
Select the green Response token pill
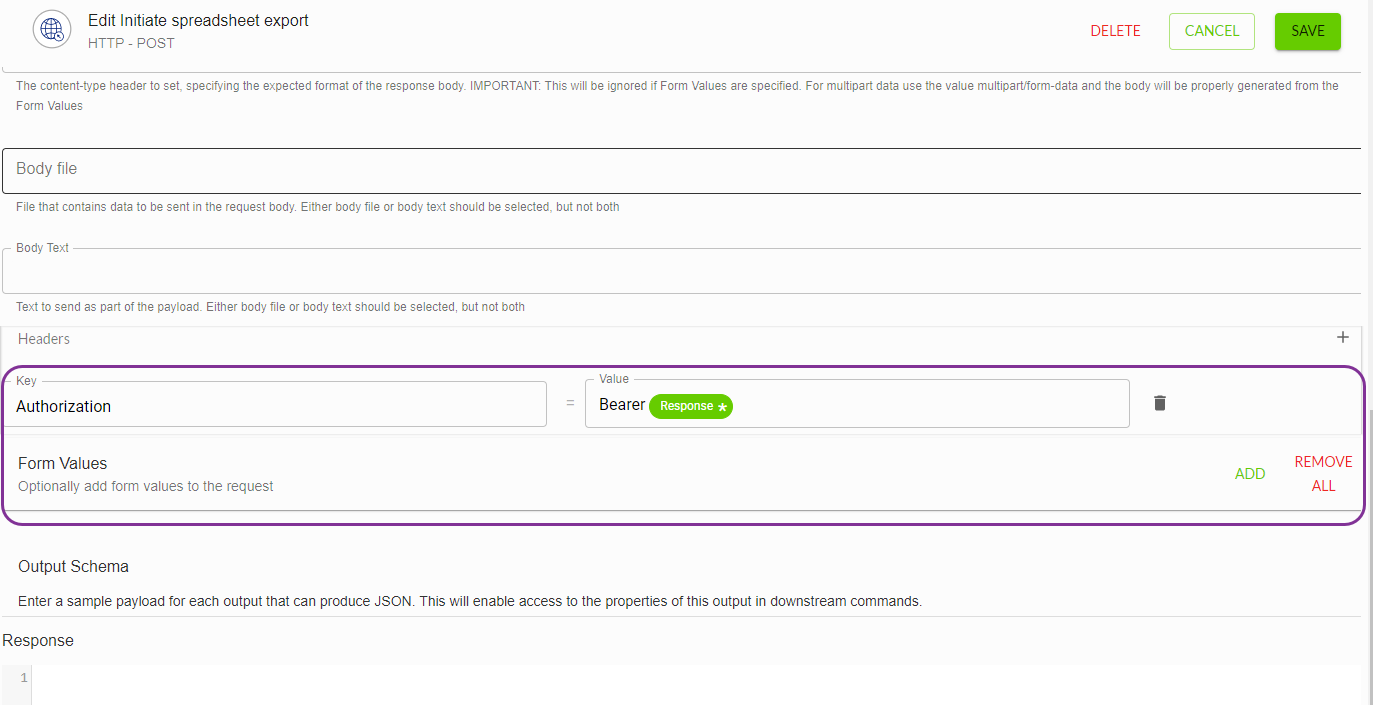pyautogui.click(x=690, y=406)
